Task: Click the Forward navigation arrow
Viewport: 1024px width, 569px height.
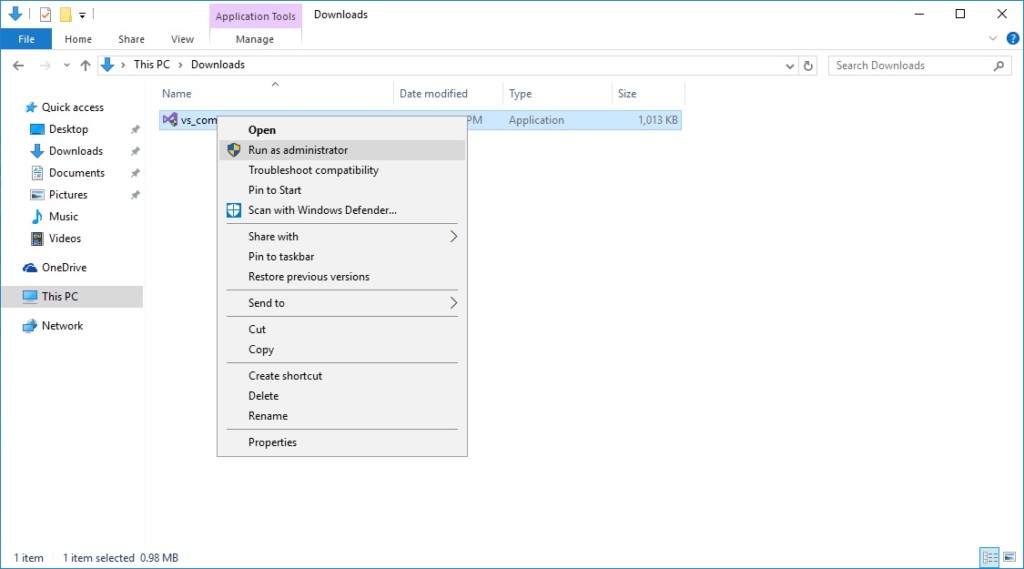Action: pyautogui.click(x=45, y=65)
